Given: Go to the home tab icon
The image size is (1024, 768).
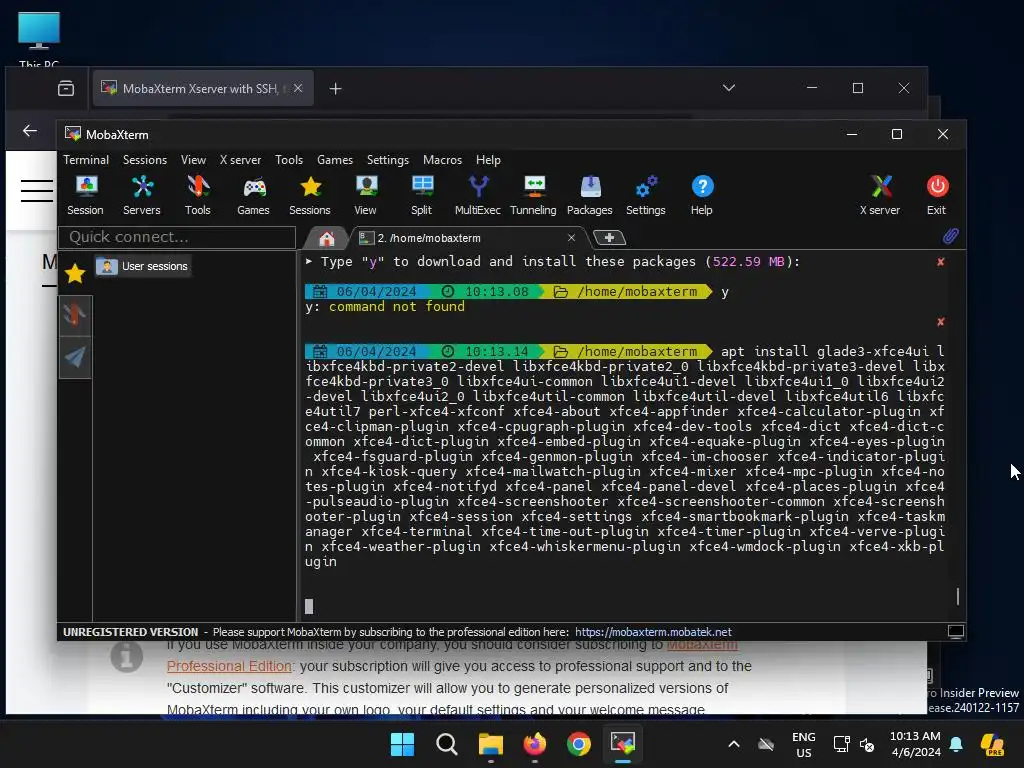Looking at the screenshot, I should 327,238.
